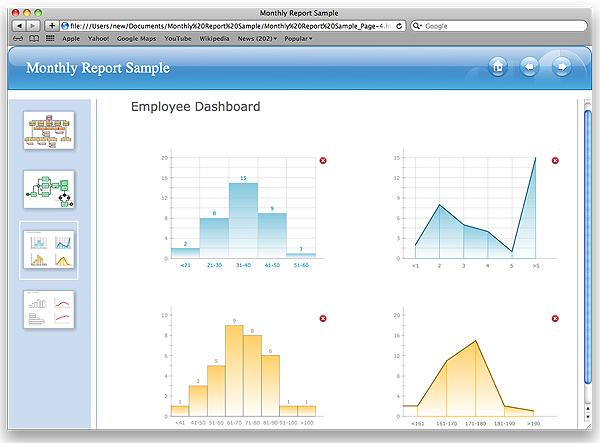Expand the Popular bookmarks dropdown
The height and width of the screenshot is (443, 600).
pyautogui.click(x=298, y=38)
